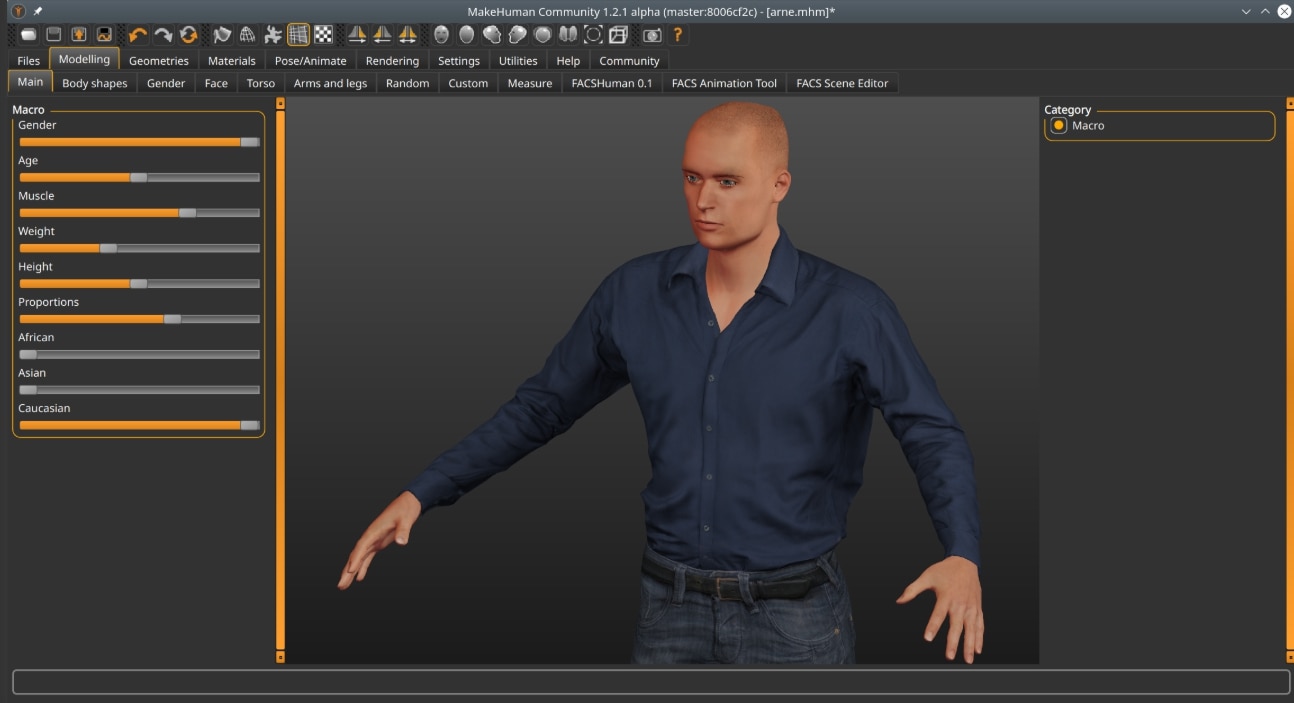
Task: Select the Macro category radio button
Action: (x=1059, y=126)
